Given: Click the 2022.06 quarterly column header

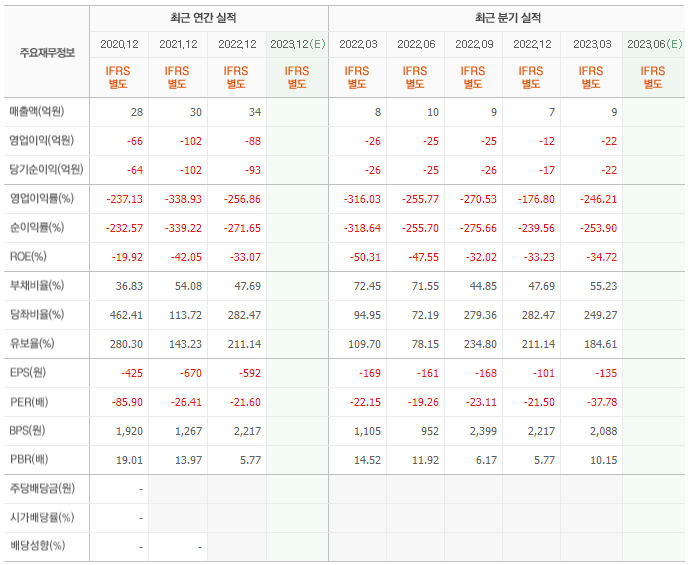Looking at the screenshot, I should [416, 45].
